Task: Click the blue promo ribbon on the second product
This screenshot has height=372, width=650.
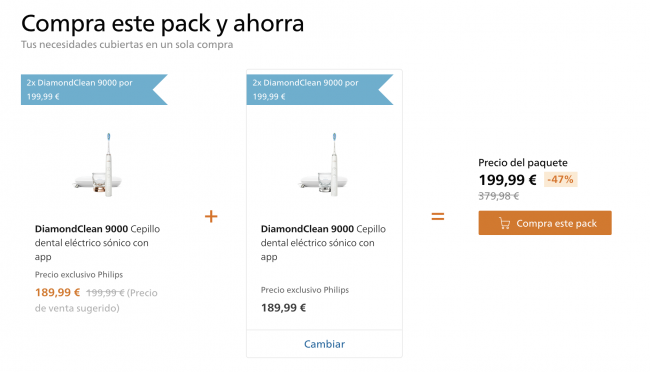Action: coord(320,90)
